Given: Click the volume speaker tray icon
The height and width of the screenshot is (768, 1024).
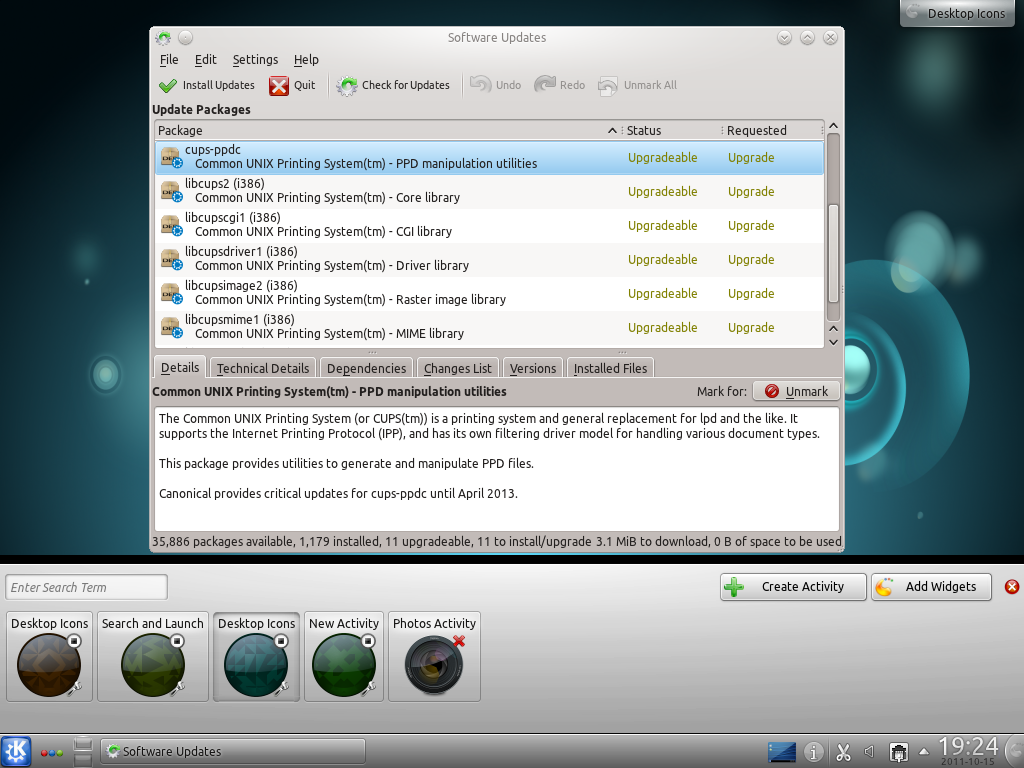Looking at the screenshot, I should (x=870, y=752).
